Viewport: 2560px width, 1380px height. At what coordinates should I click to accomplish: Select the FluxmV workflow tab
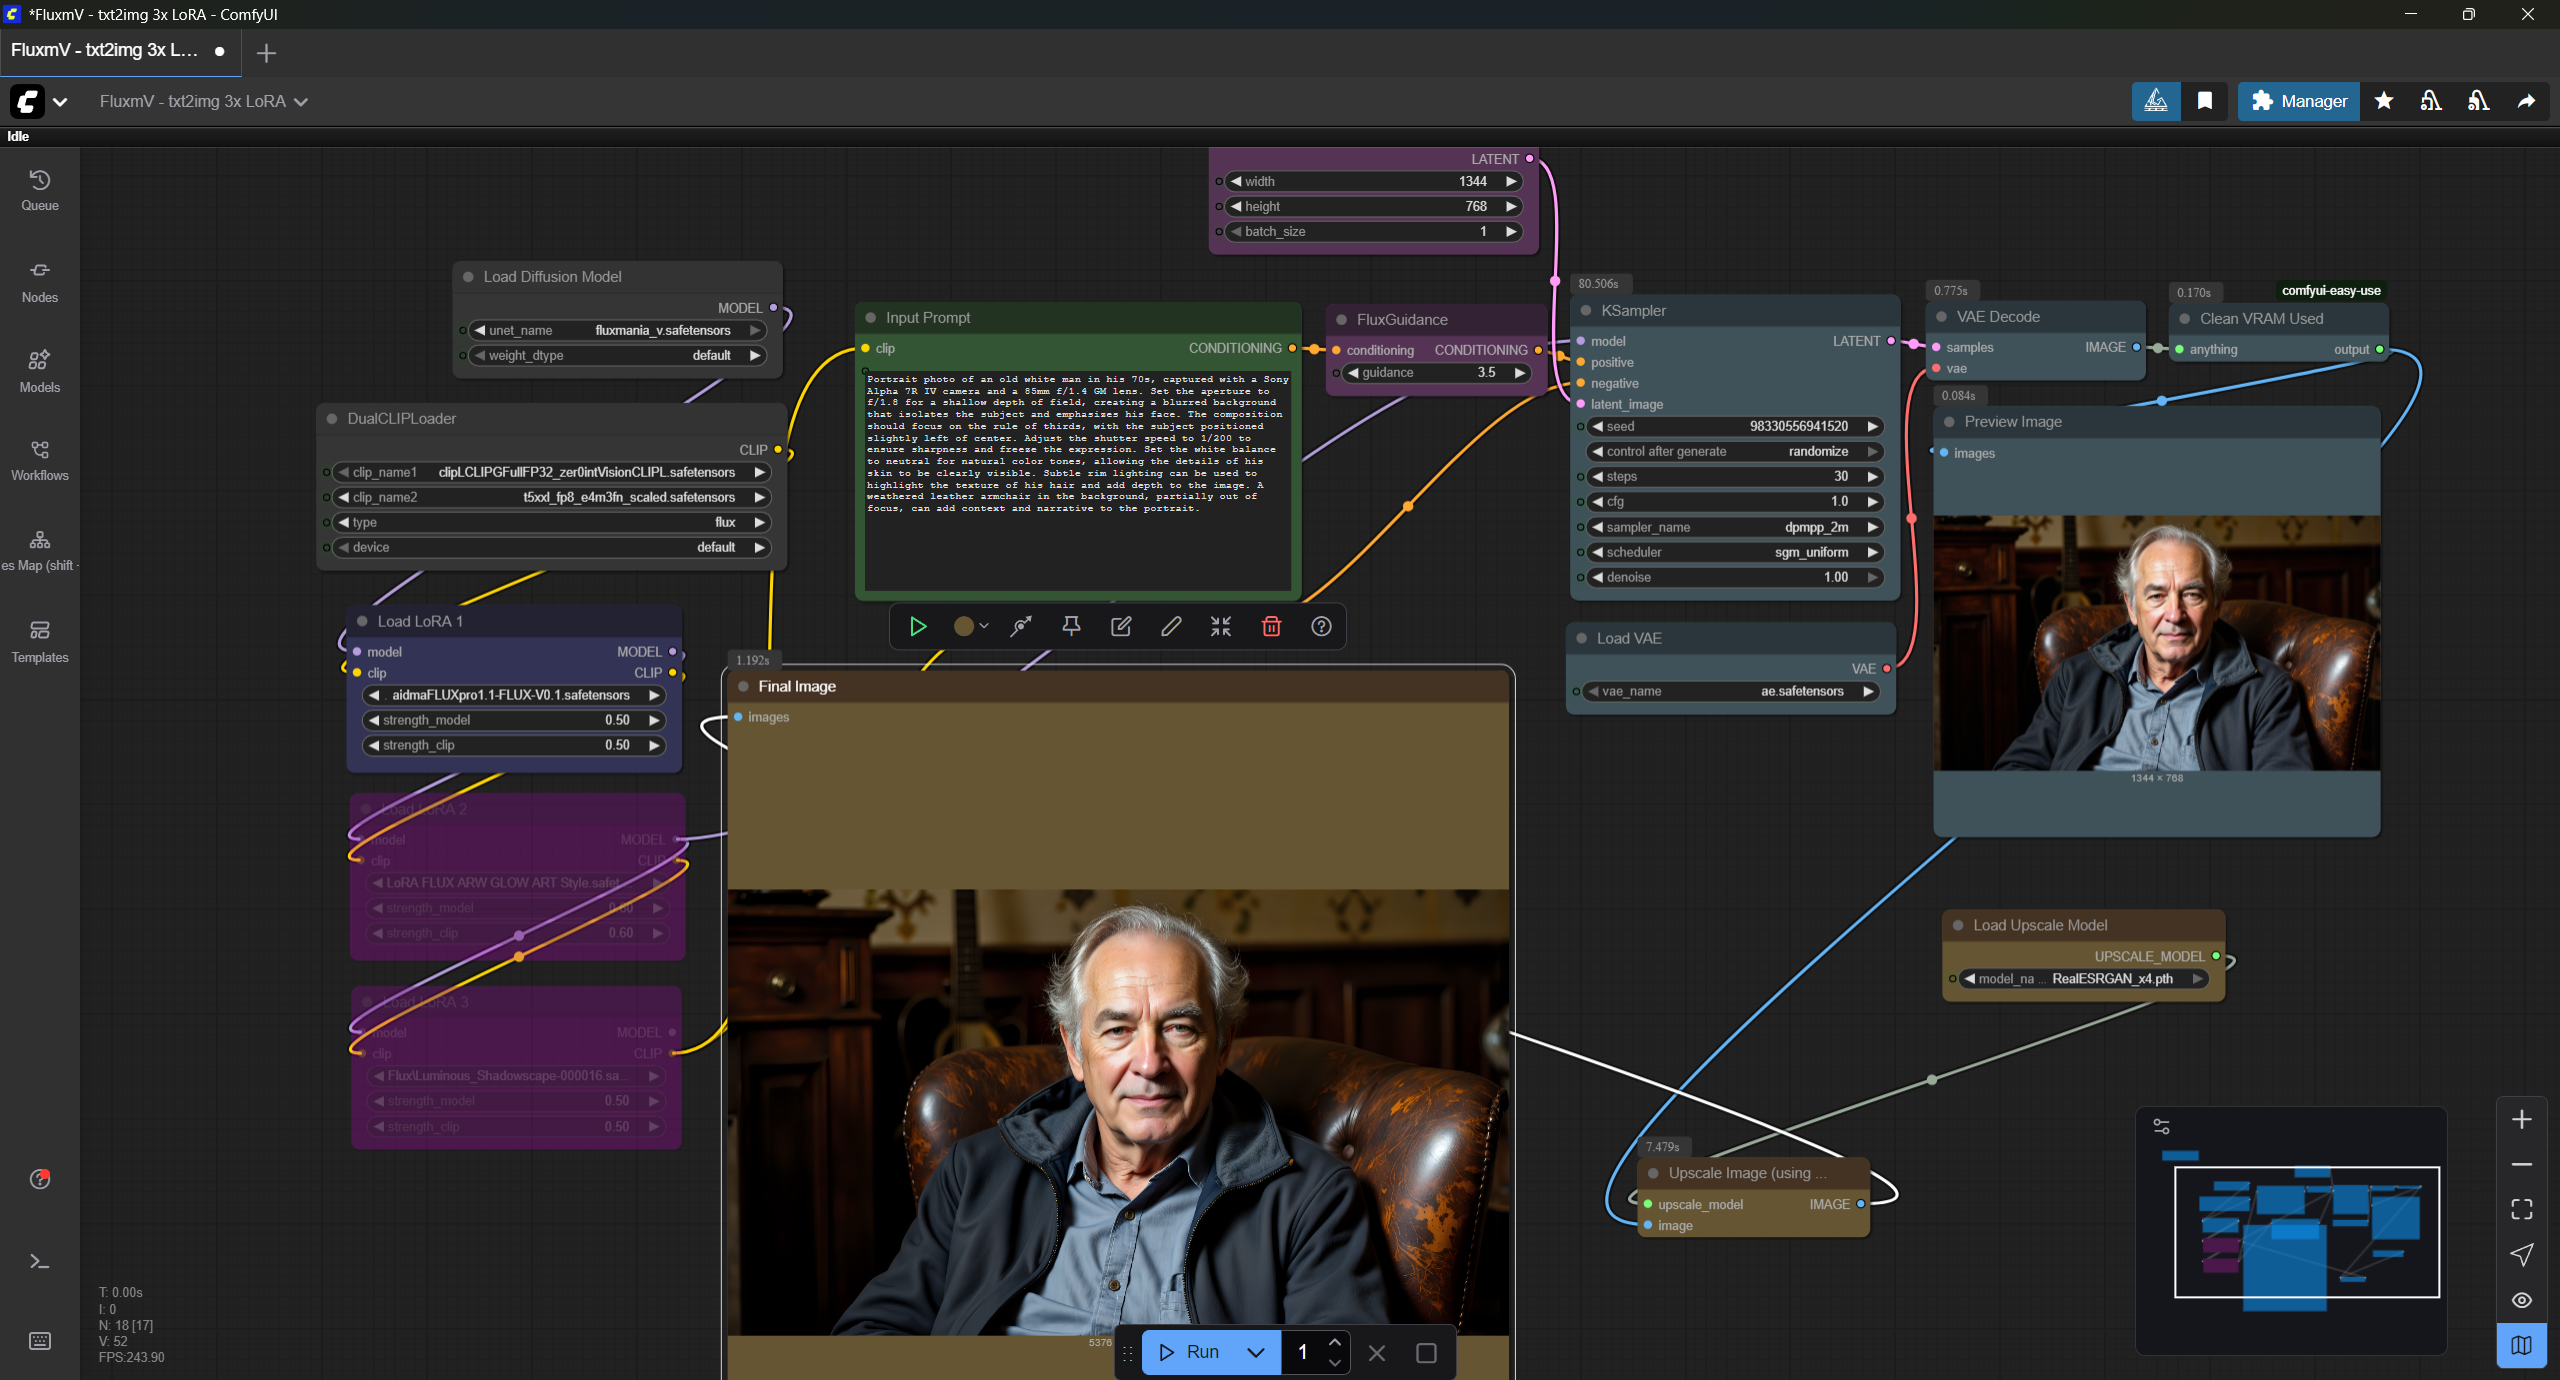[105, 50]
